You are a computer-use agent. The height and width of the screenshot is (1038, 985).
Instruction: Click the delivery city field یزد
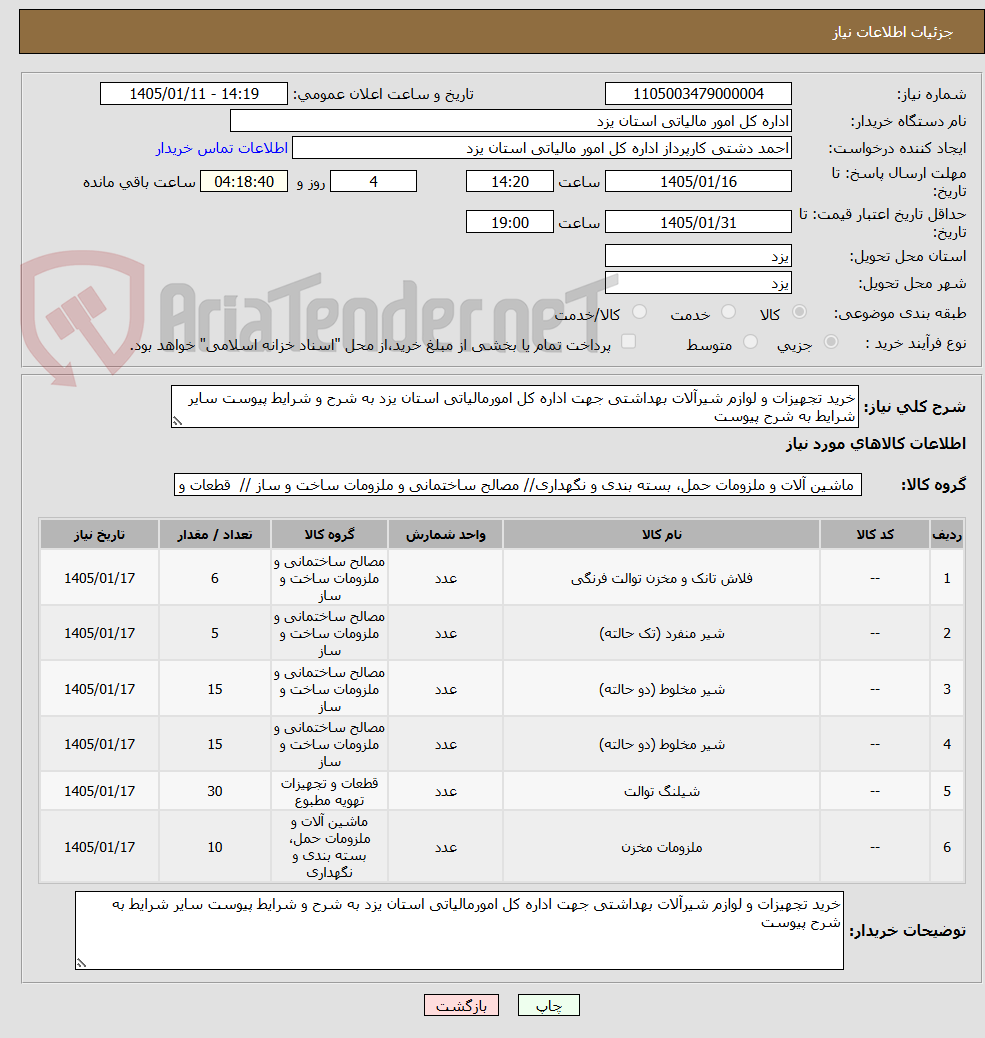point(698,283)
